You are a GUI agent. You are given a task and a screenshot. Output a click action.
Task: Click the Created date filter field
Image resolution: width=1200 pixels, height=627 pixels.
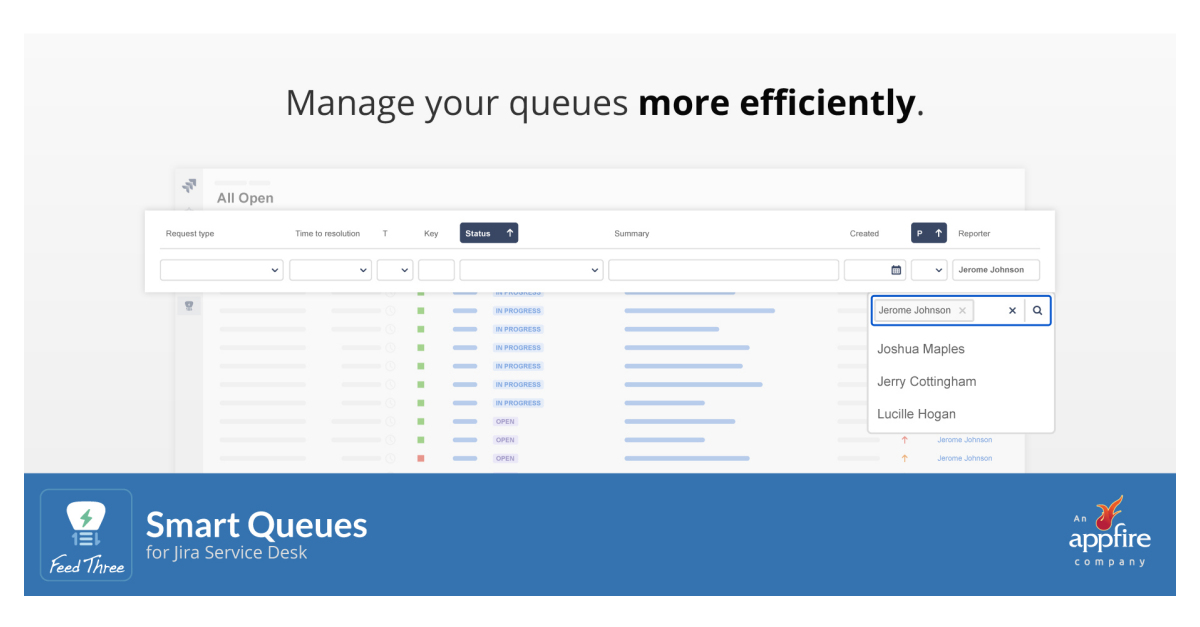[x=875, y=270]
